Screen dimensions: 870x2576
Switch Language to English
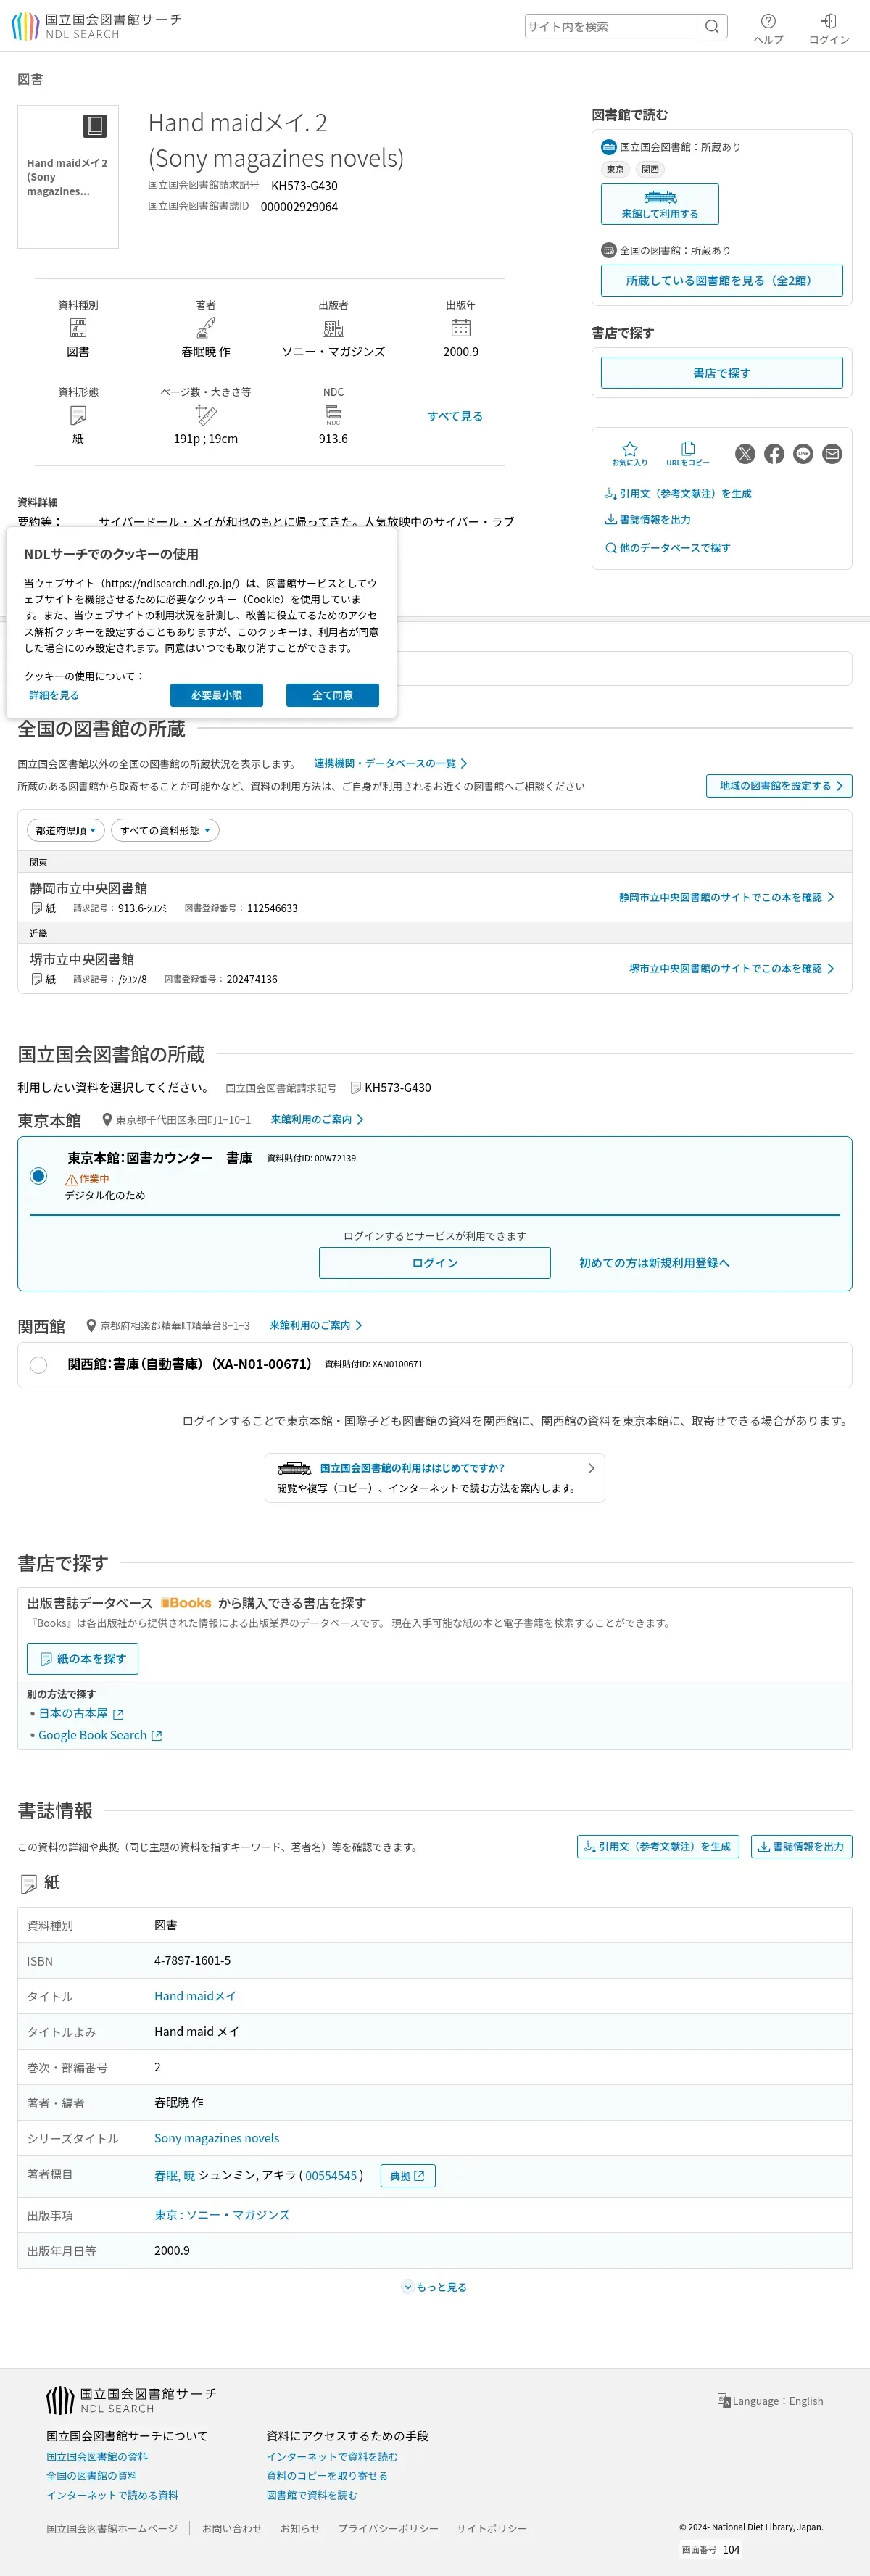[770, 2400]
